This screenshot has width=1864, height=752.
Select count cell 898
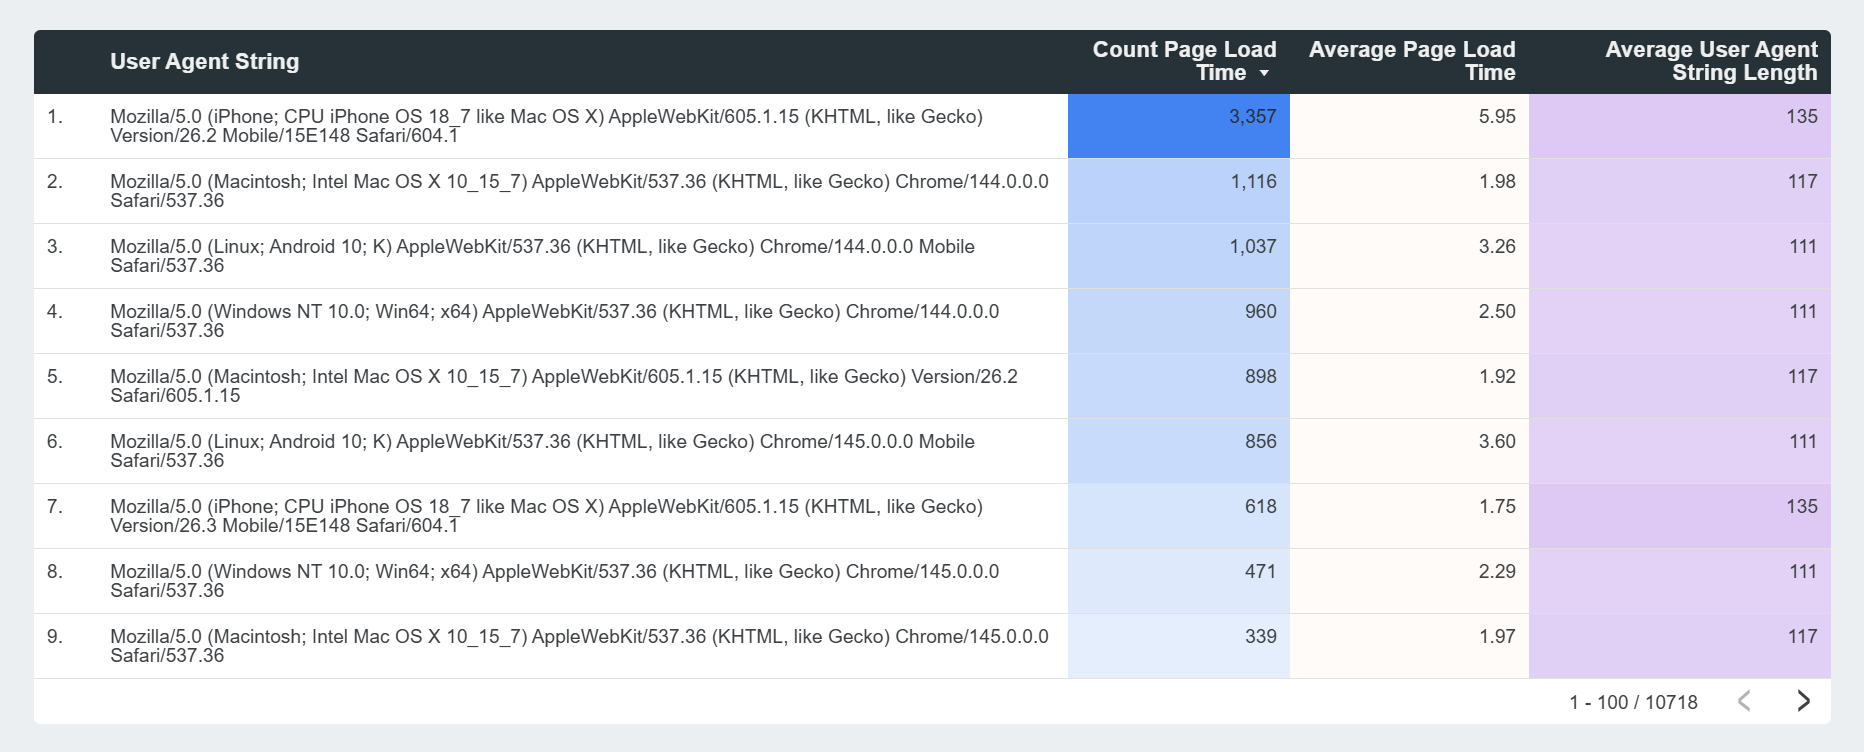pyautogui.click(x=1179, y=386)
